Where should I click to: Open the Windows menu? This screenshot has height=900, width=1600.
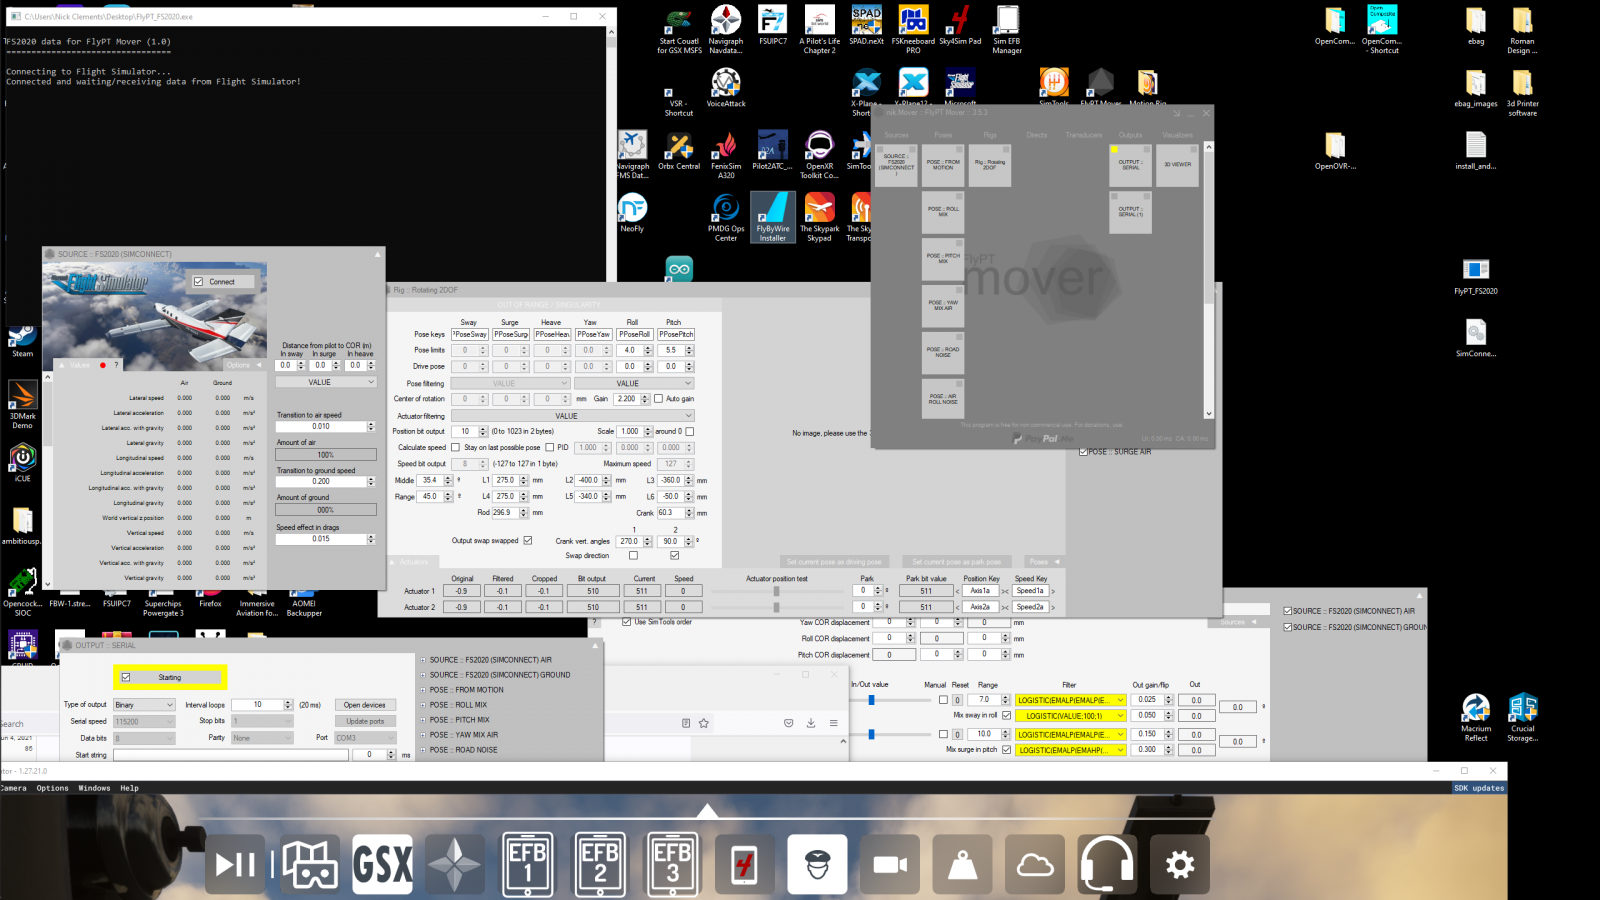tap(94, 788)
